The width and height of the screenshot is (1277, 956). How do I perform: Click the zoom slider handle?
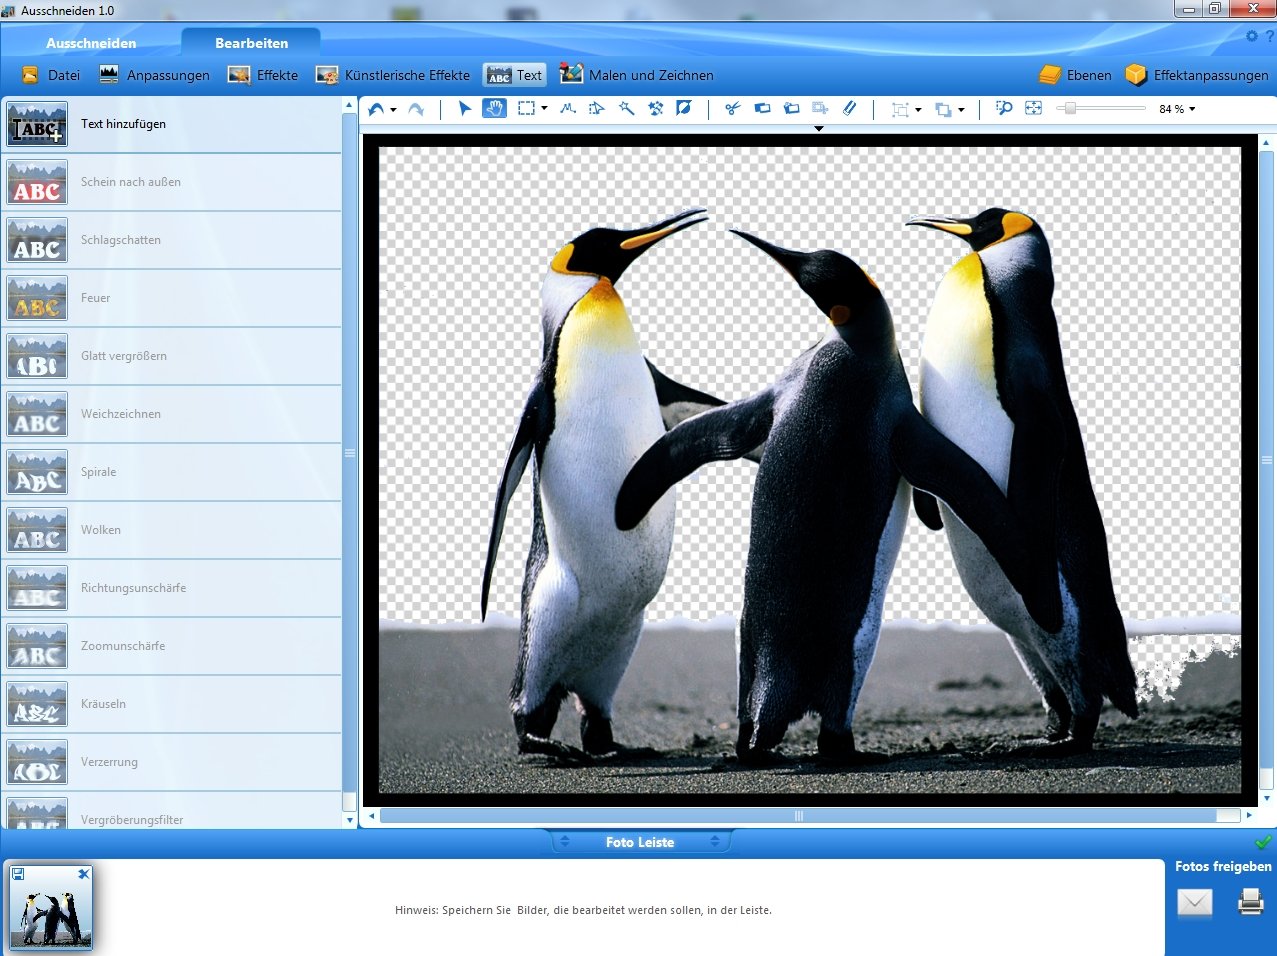coord(1070,108)
